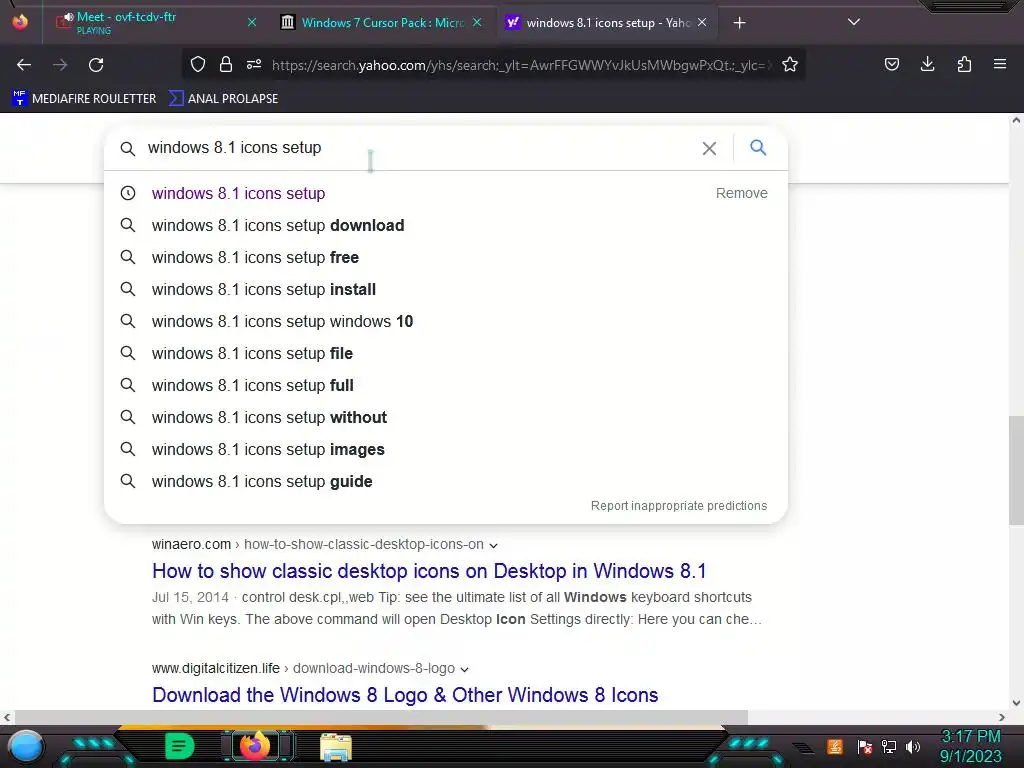The width and height of the screenshot is (1024, 768).
Task: Select the windows 8.1 icons setup Yahoo tab
Action: (x=607, y=23)
